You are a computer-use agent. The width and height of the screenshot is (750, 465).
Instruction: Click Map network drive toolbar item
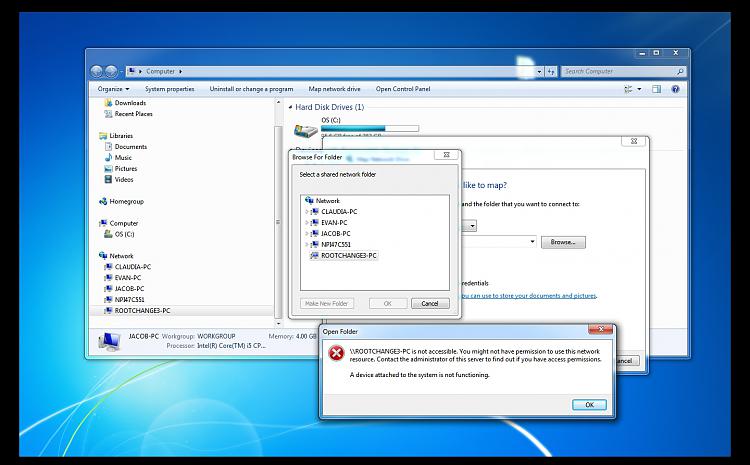pyautogui.click(x=334, y=89)
